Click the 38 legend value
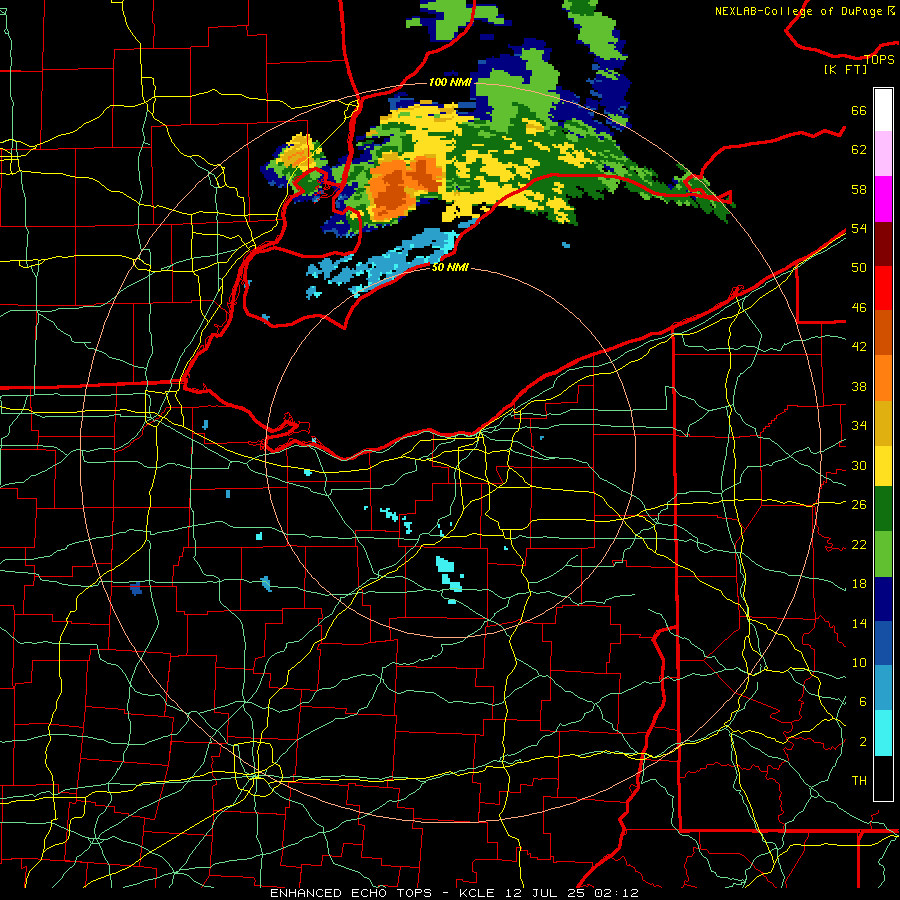900x900 pixels. point(859,386)
